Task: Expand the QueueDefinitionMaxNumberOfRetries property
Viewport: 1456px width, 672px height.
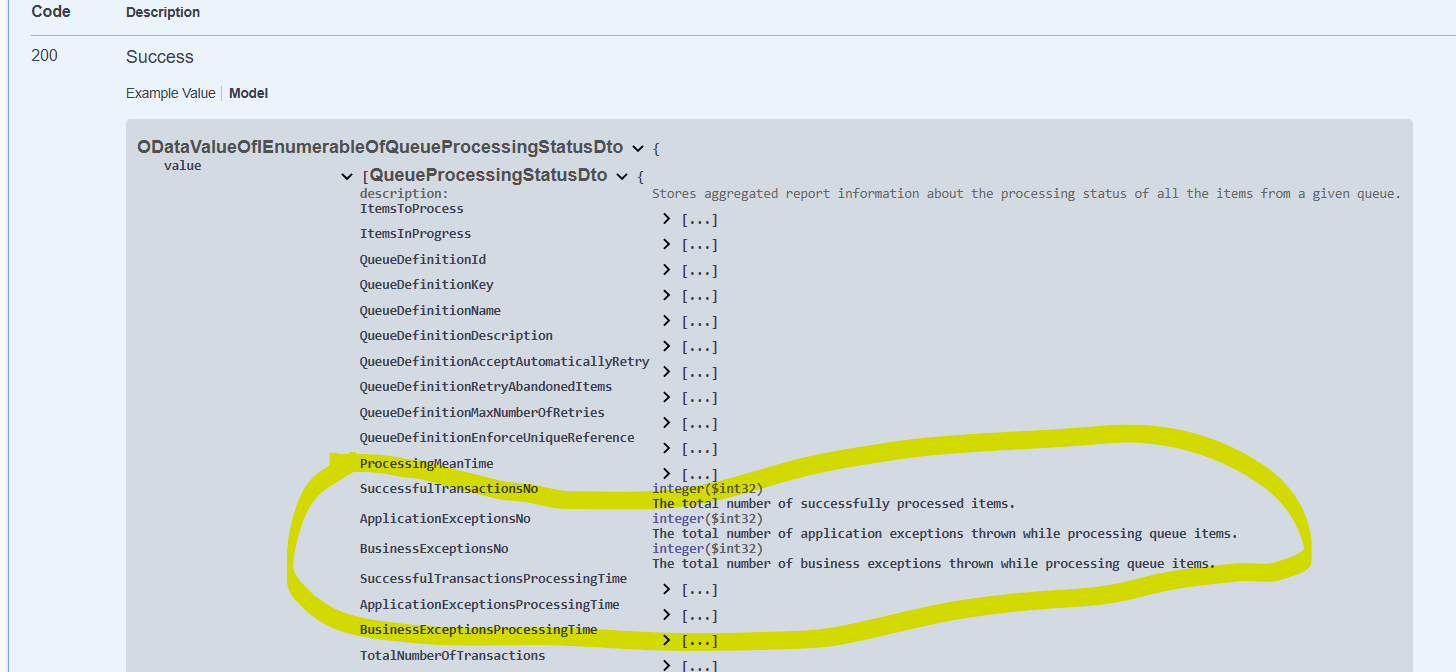Action: coord(665,422)
